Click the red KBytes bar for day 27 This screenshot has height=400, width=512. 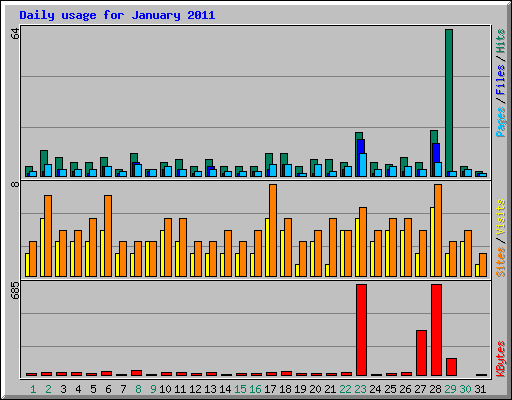click(x=421, y=353)
